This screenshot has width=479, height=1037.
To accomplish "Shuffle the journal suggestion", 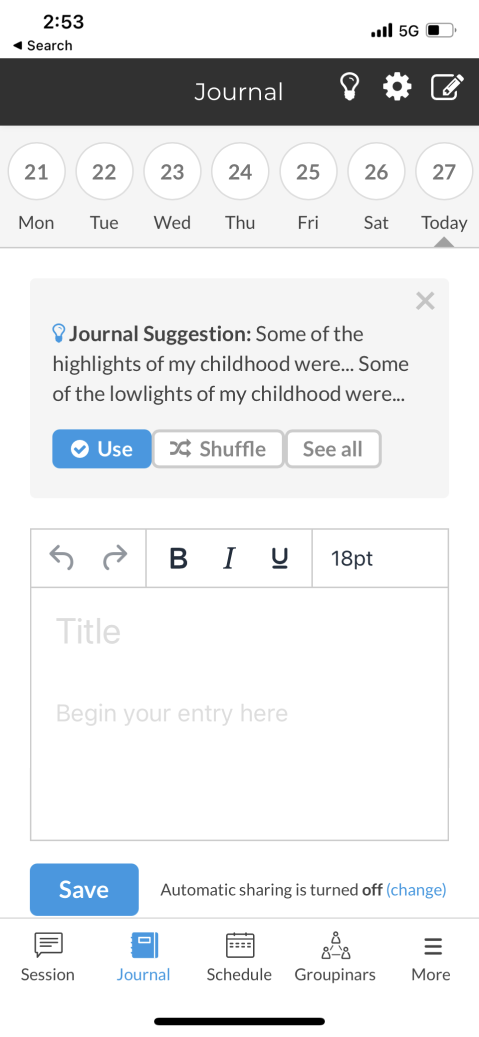I will click(218, 449).
